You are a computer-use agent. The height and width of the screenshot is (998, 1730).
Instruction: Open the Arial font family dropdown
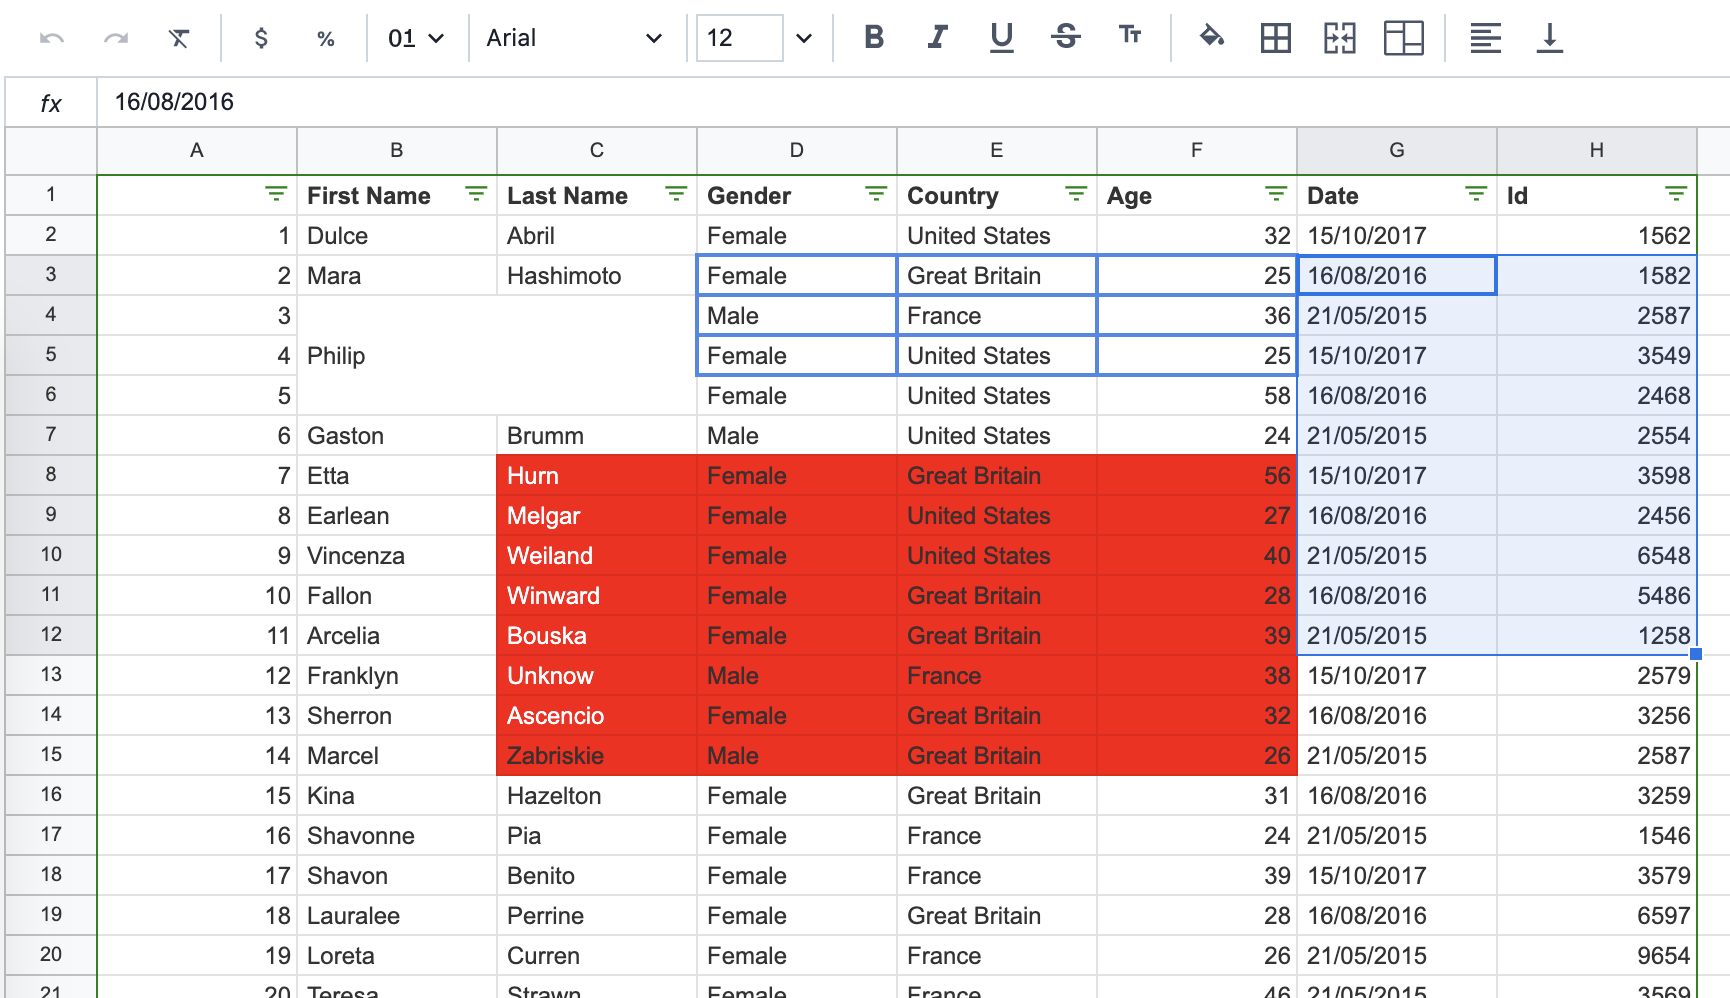click(x=575, y=38)
